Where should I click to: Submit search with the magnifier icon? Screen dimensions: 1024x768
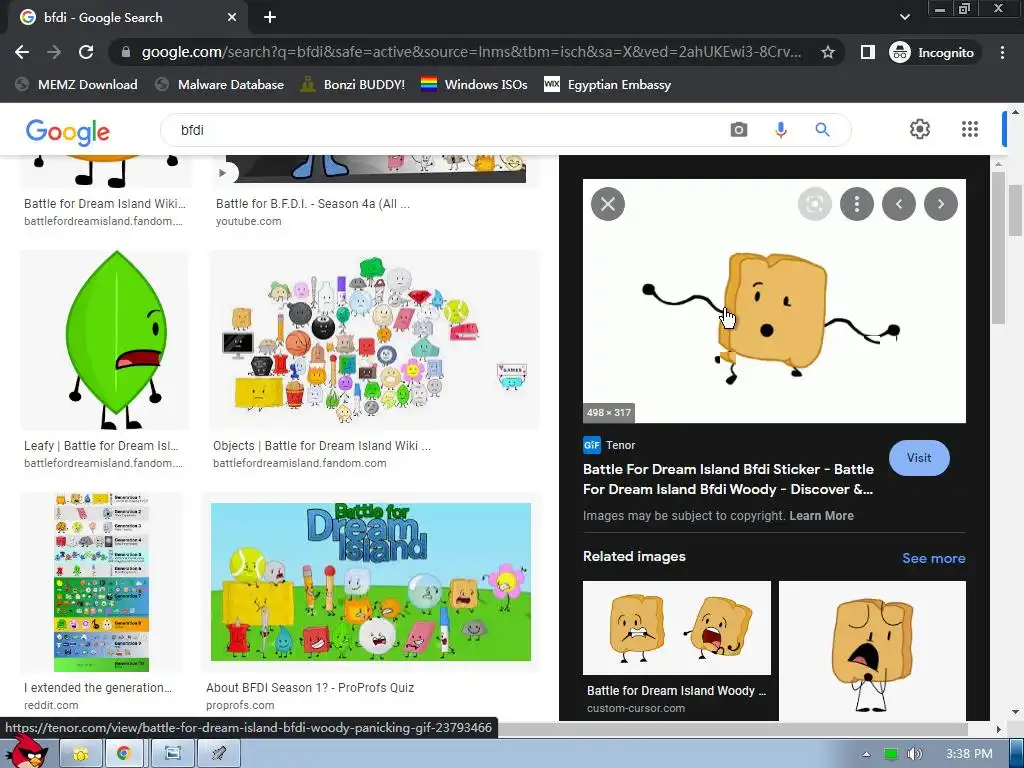[822, 130]
